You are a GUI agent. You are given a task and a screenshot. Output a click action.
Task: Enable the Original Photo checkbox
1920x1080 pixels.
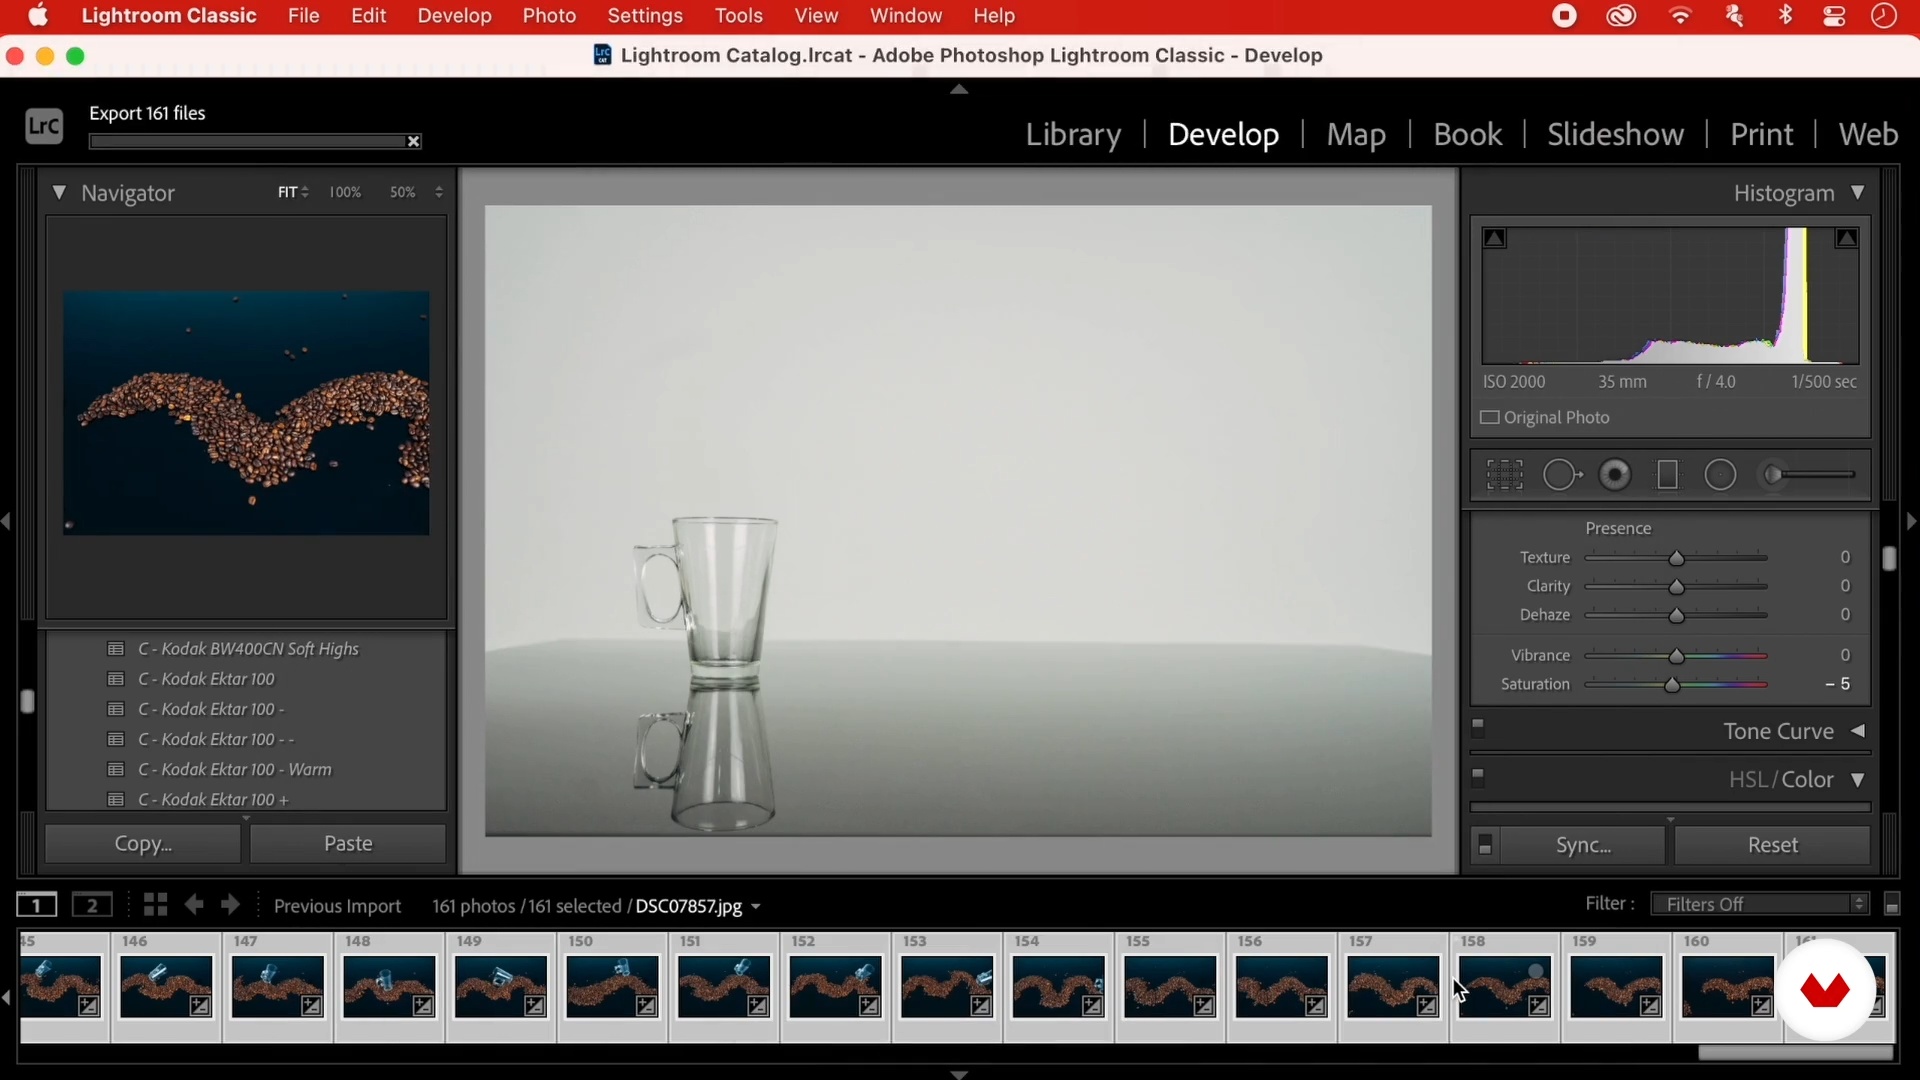tap(1490, 418)
